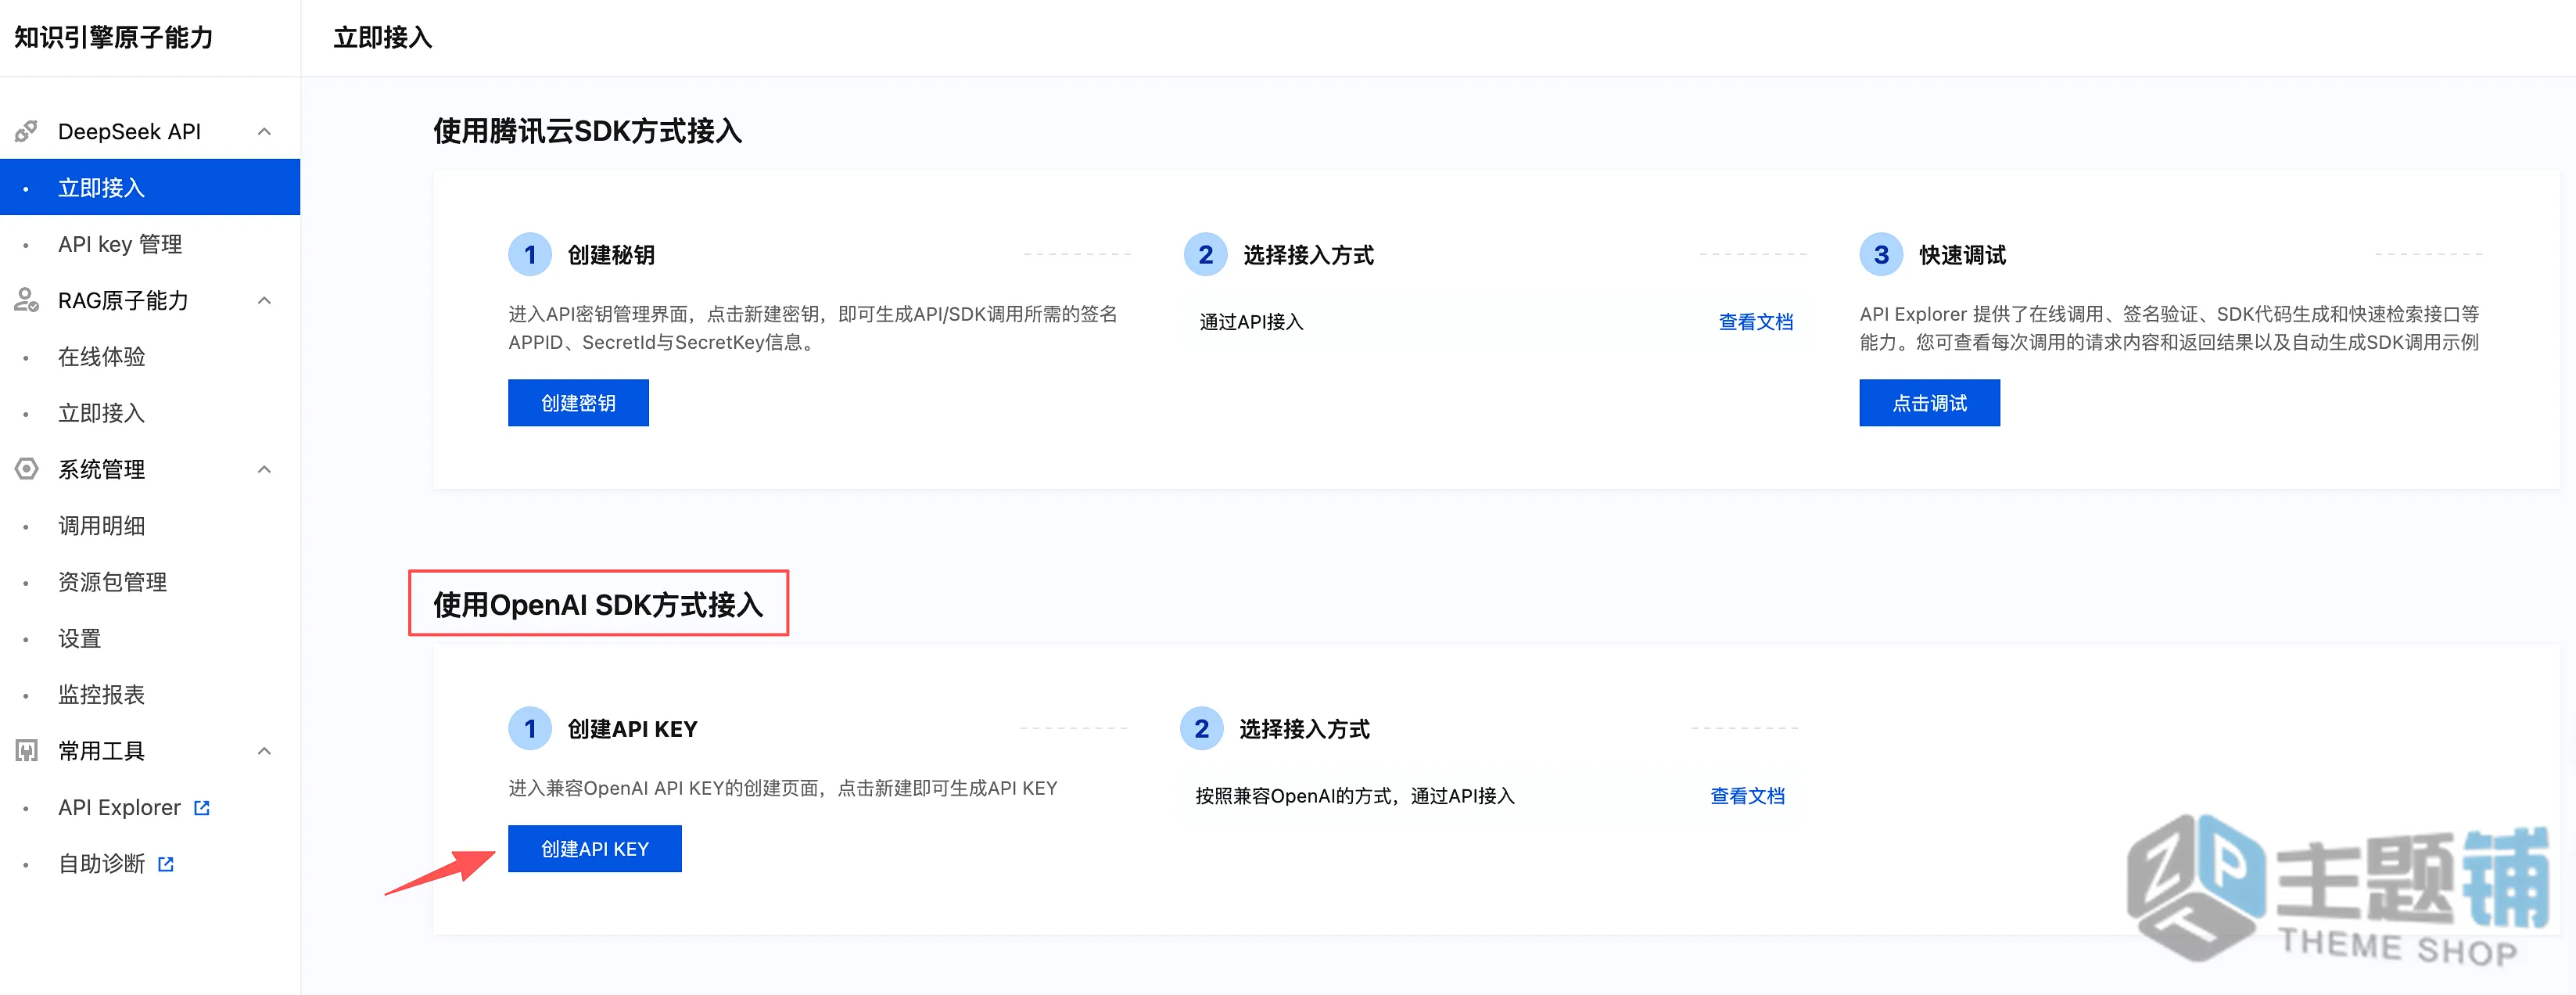Image resolution: width=2576 pixels, height=995 pixels.
Task: Click the 使用OpenAI SDK方式接入 heading
Action: pos(598,604)
